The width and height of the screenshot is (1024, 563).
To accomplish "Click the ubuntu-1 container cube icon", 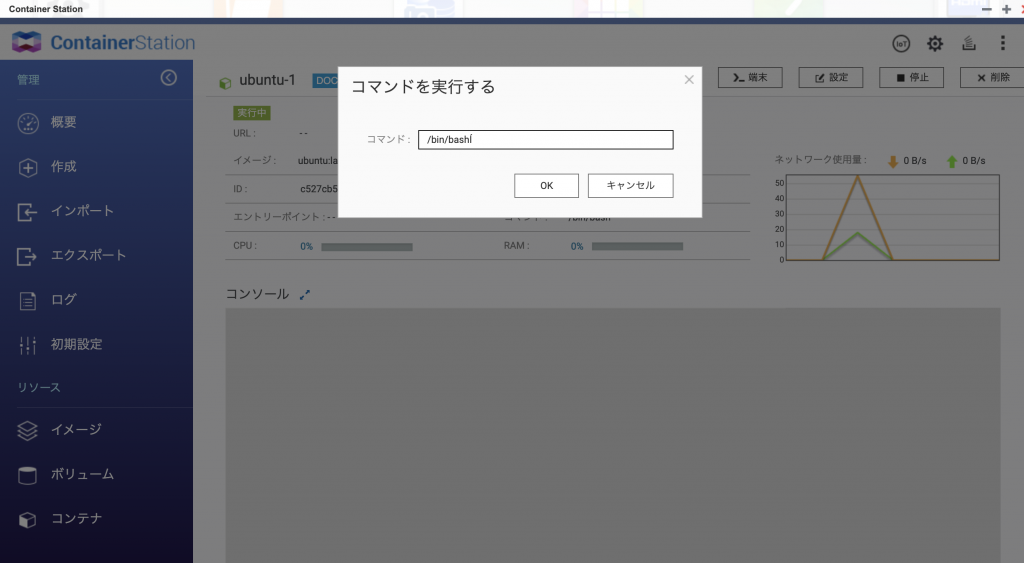I will pos(225,84).
